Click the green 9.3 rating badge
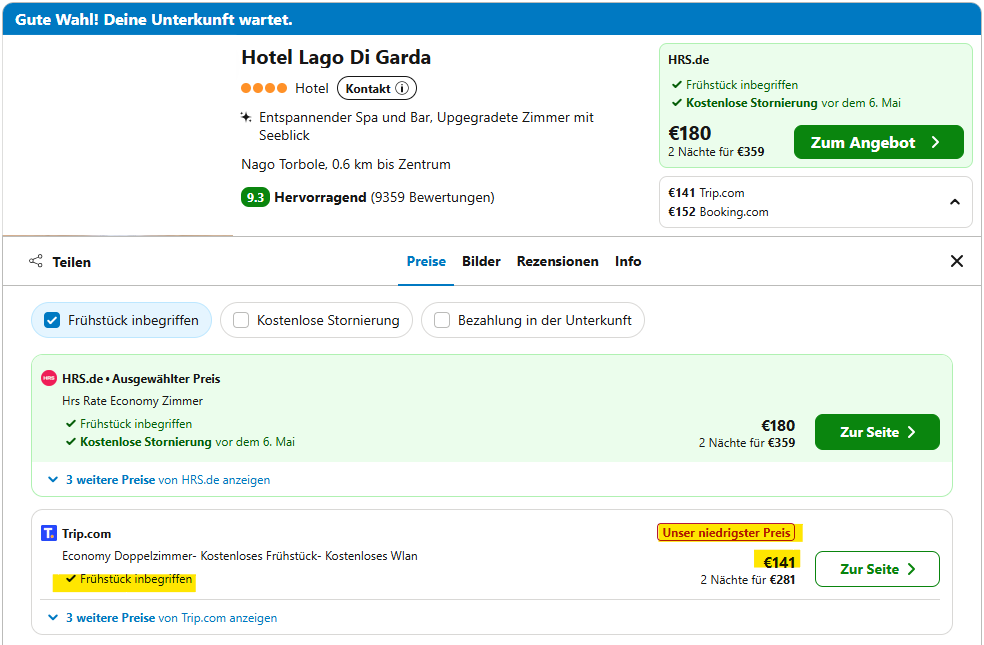 pyautogui.click(x=255, y=198)
